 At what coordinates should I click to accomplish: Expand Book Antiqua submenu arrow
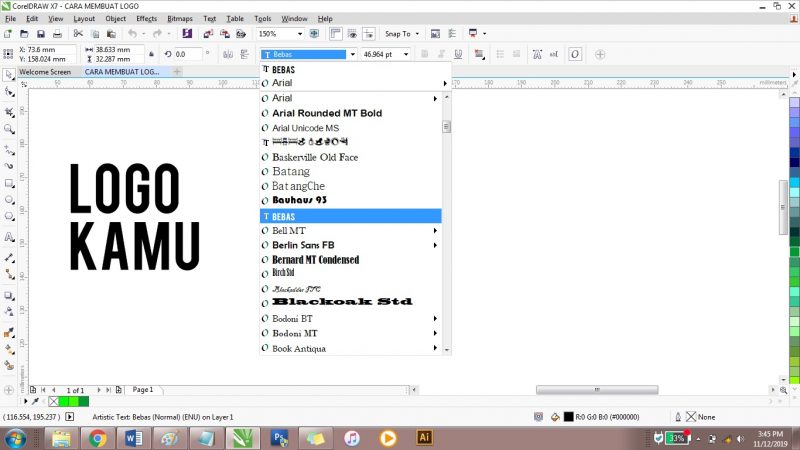(435, 348)
